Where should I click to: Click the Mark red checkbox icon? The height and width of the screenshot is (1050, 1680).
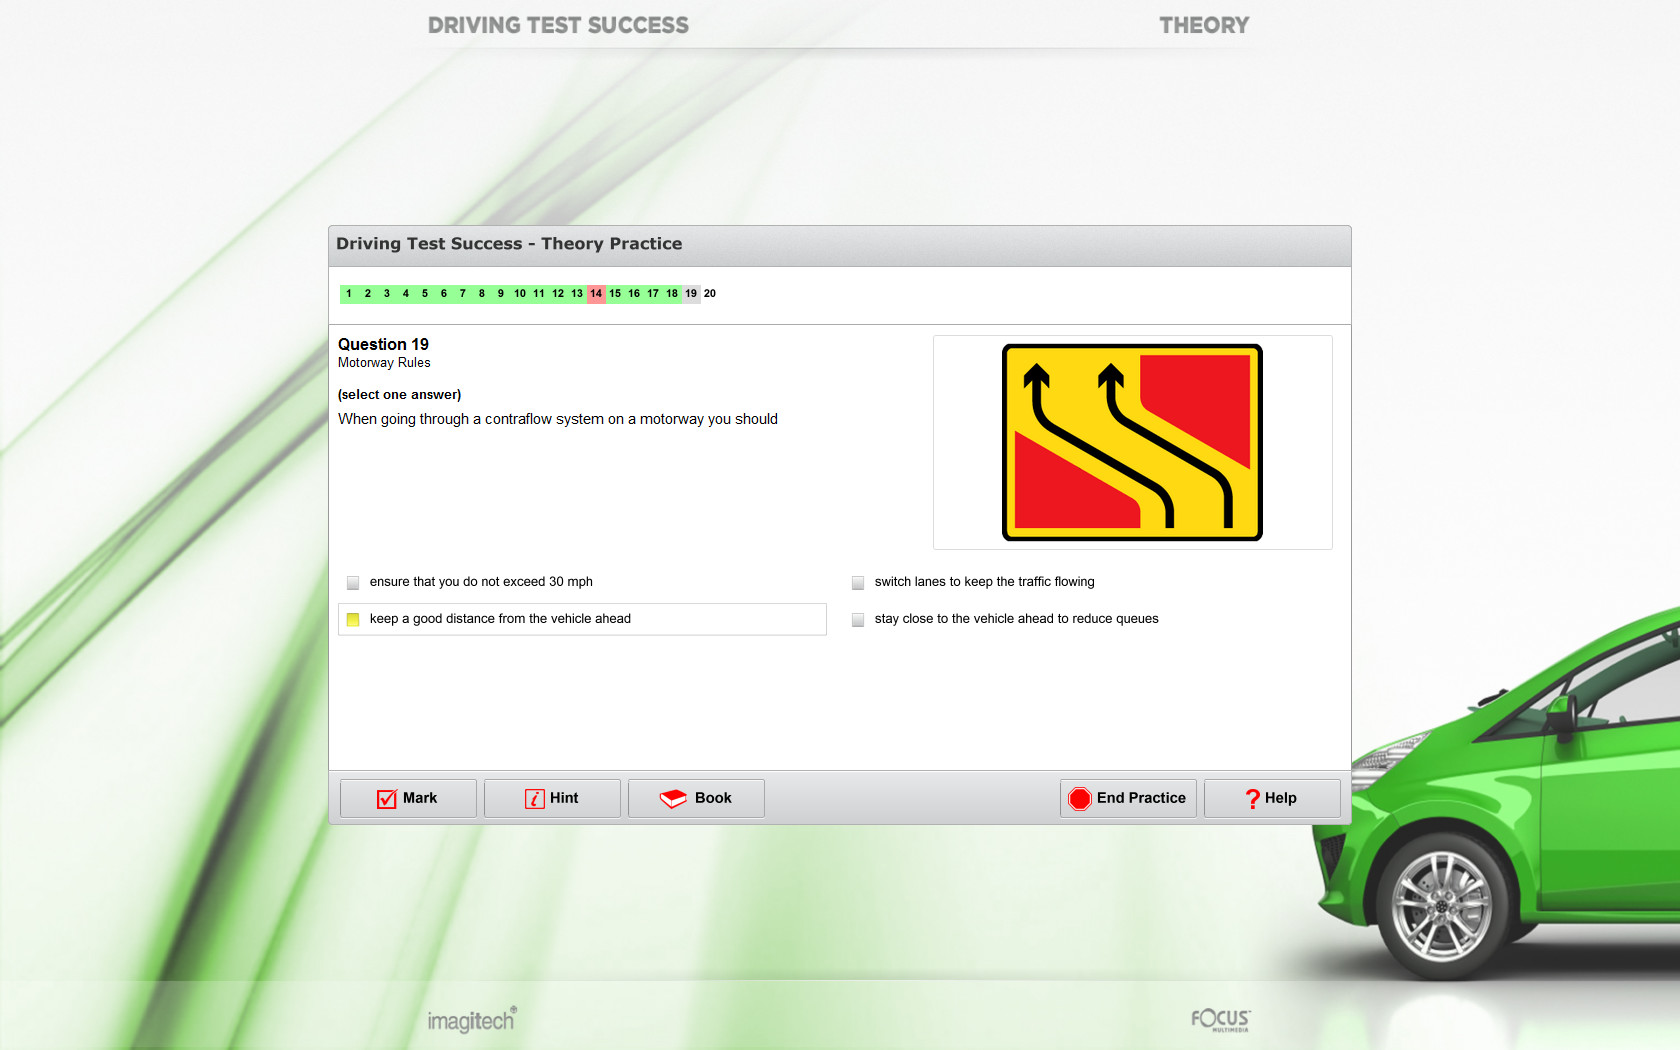pos(386,798)
